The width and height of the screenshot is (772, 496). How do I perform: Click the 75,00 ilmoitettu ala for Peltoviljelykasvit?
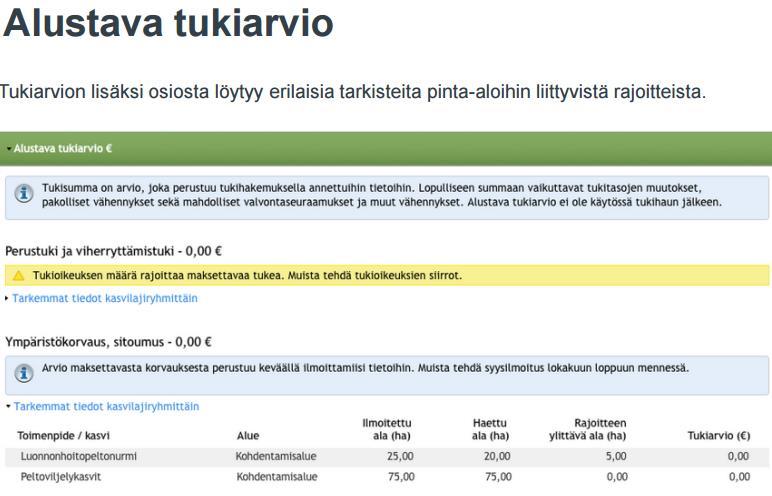click(x=401, y=477)
